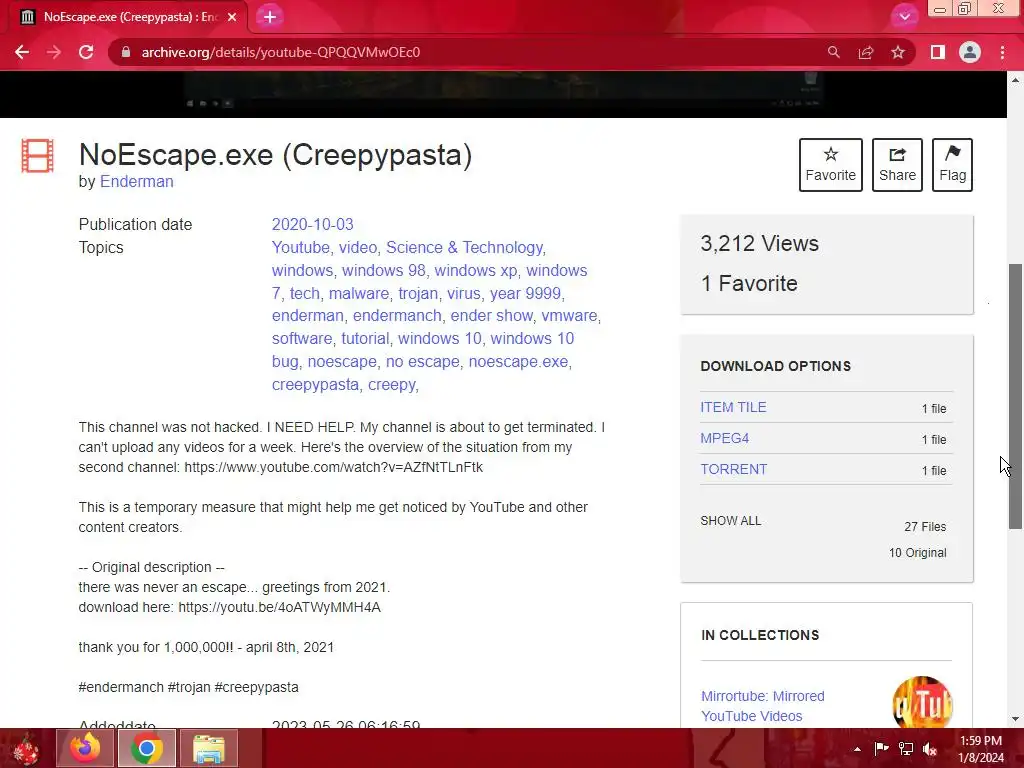1024x768 pixels.
Task: Open the malware topic link
Action: coord(359,293)
